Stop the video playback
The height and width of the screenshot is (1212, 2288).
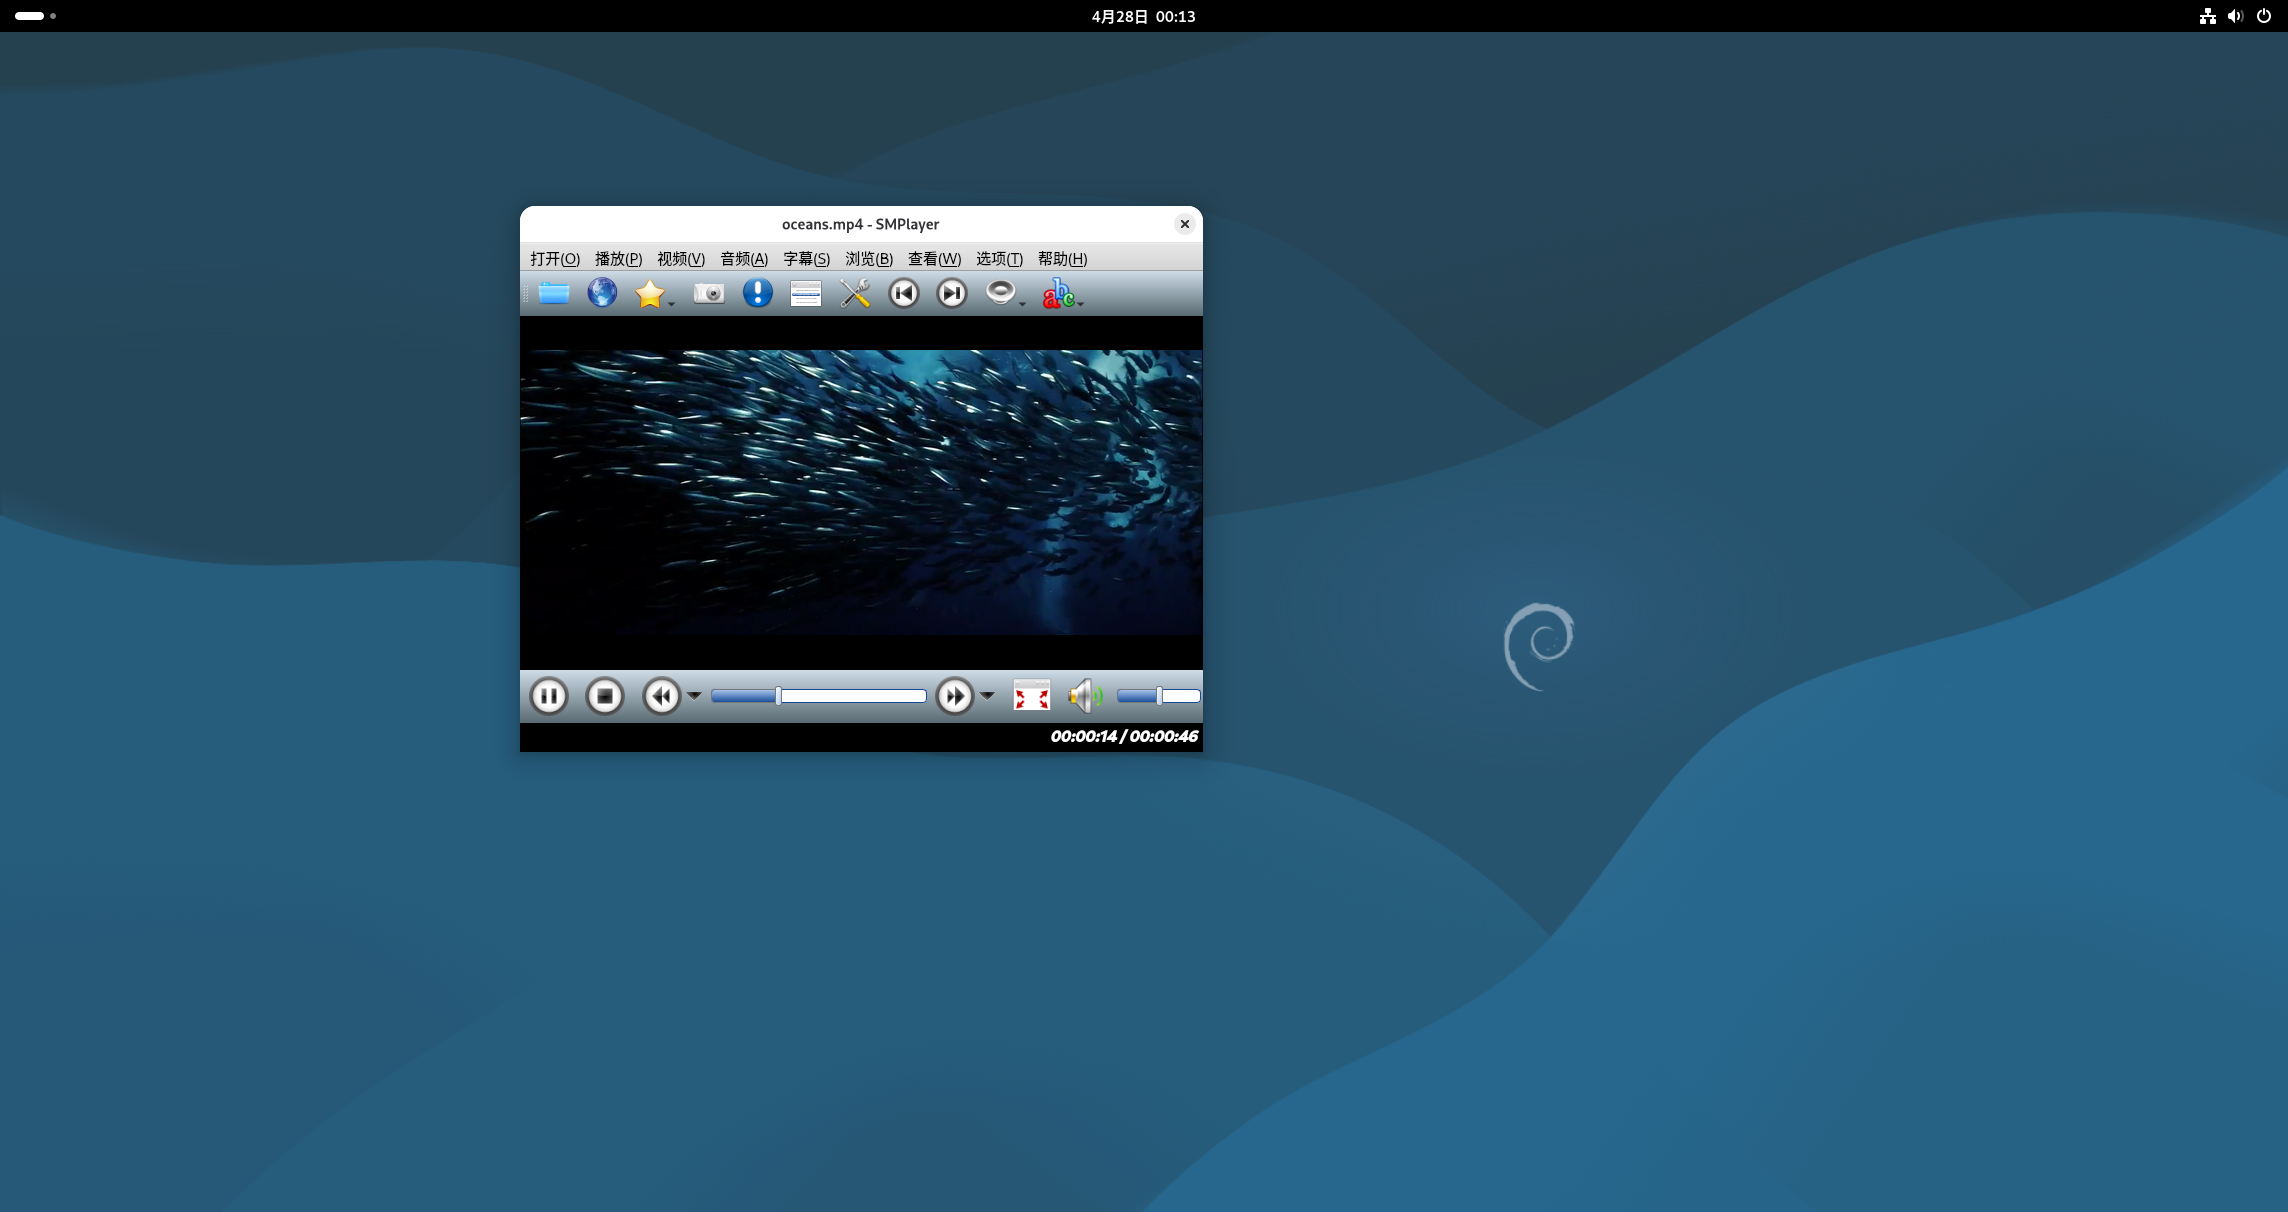[605, 696]
